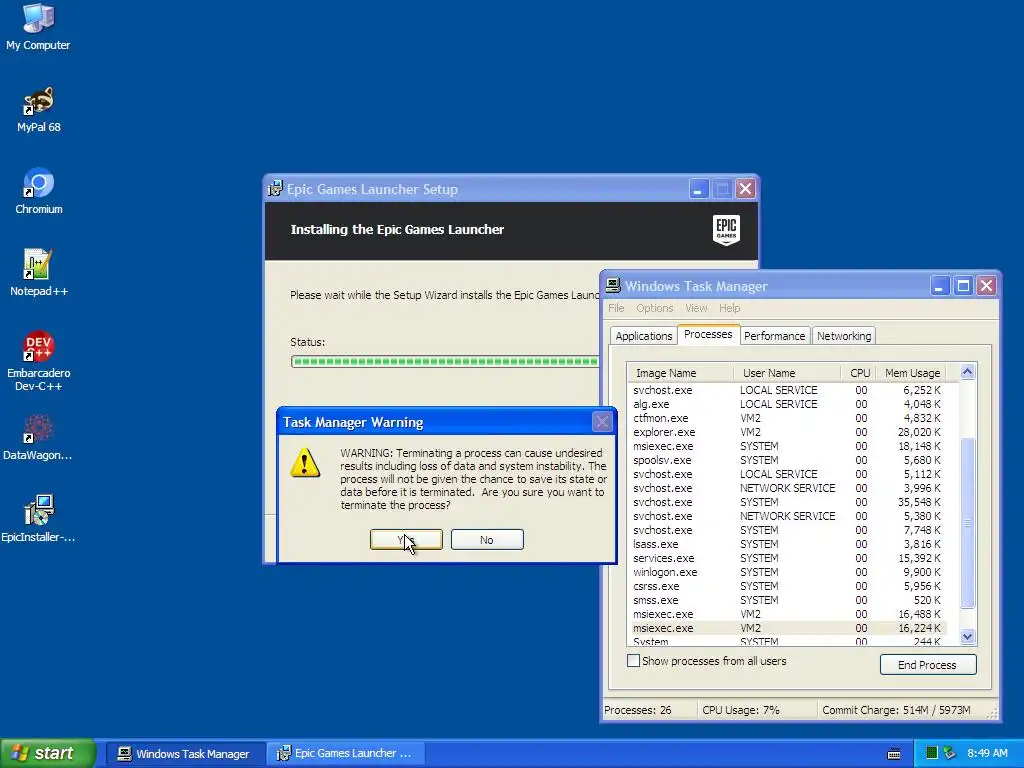Screen dimensions: 1024x768
Task: Click the warning triangle icon in the dialog
Action: point(305,463)
